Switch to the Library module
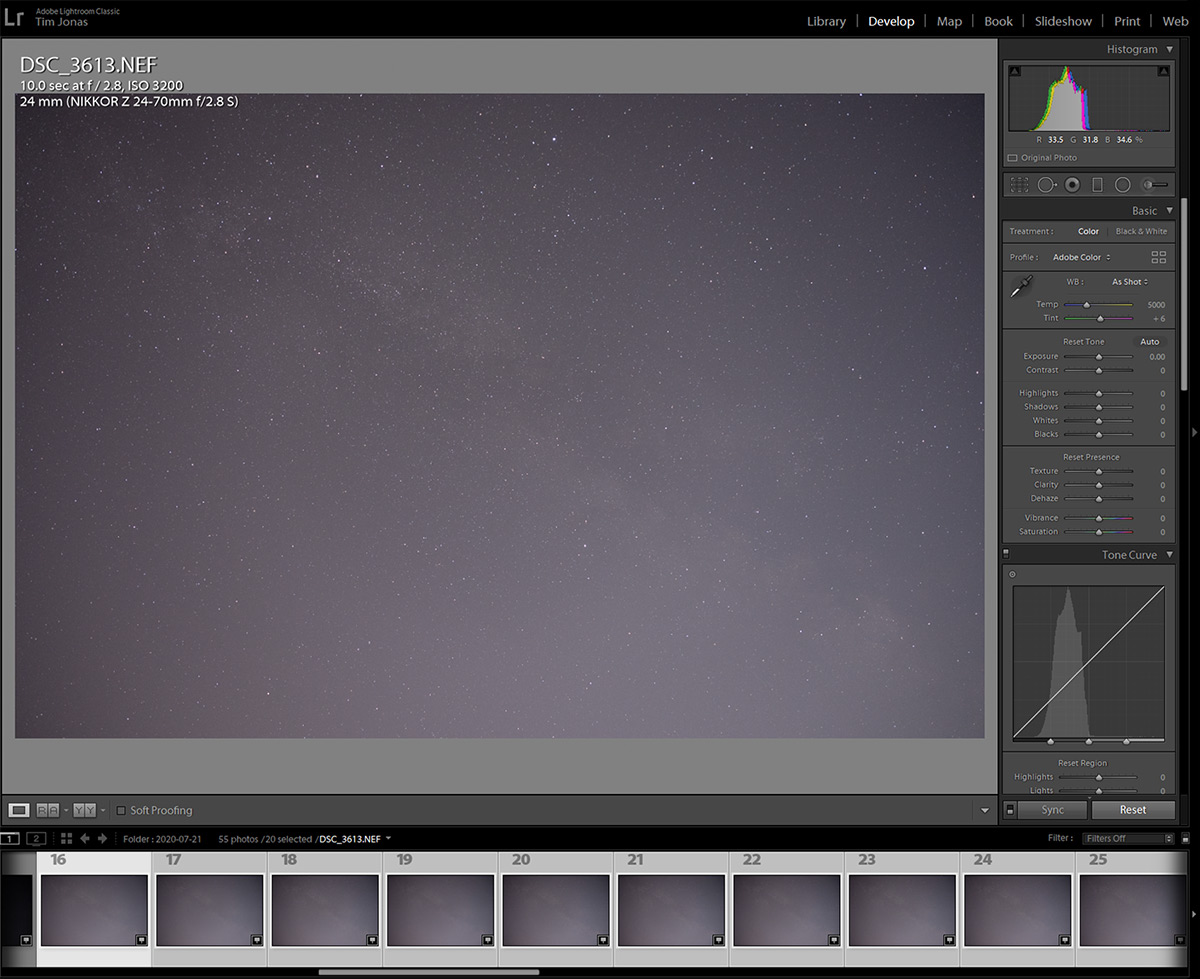The image size is (1200, 979). click(x=826, y=20)
